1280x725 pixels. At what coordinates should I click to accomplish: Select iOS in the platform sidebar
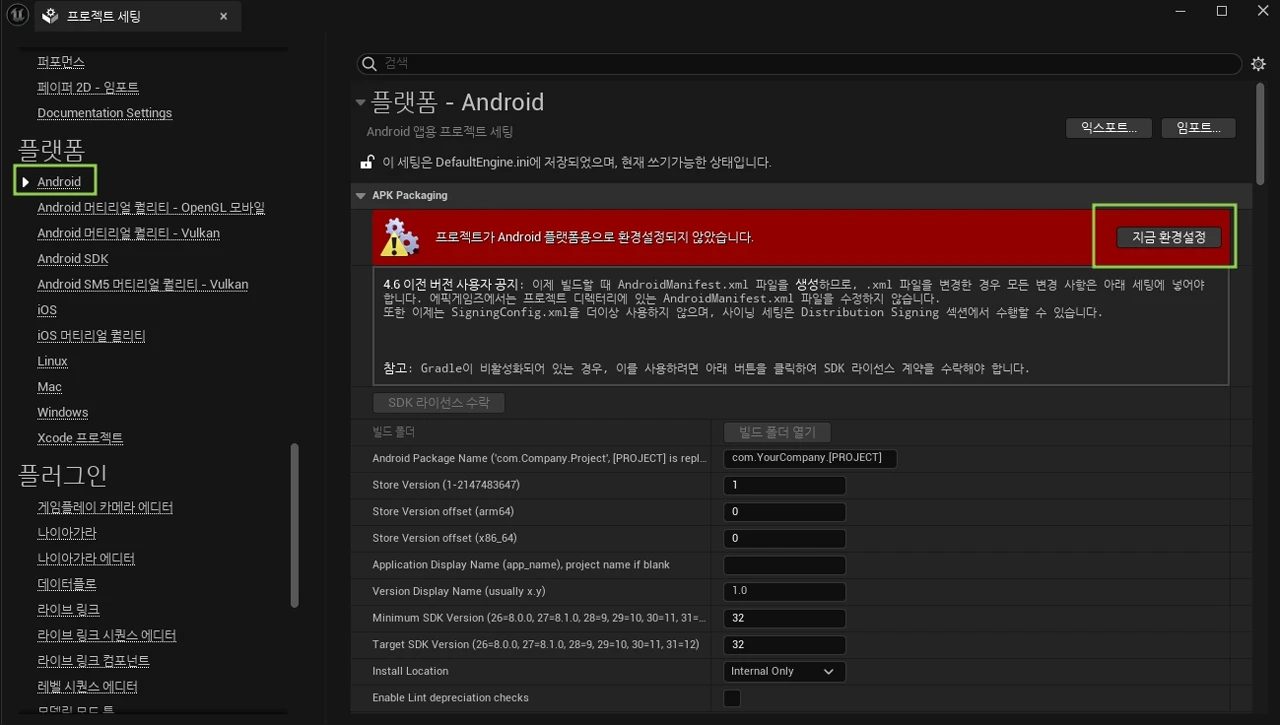coord(46,310)
